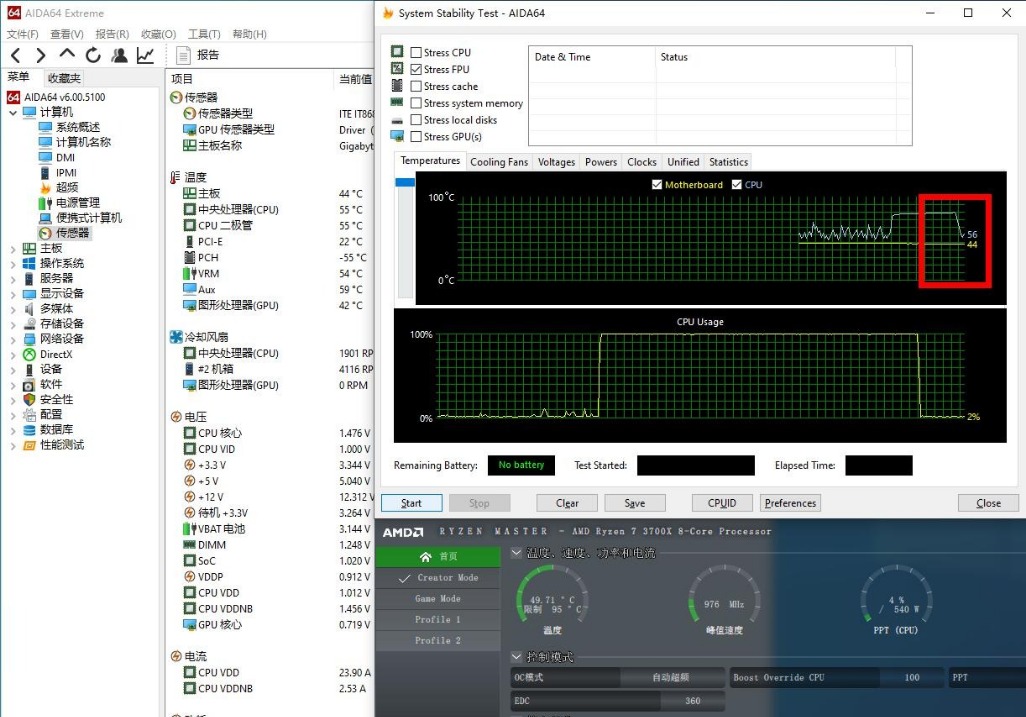This screenshot has height=717, width=1026.
Task: Toggle Motherboard graph checkbox
Action: pyautogui.click(x=657, y=184)
